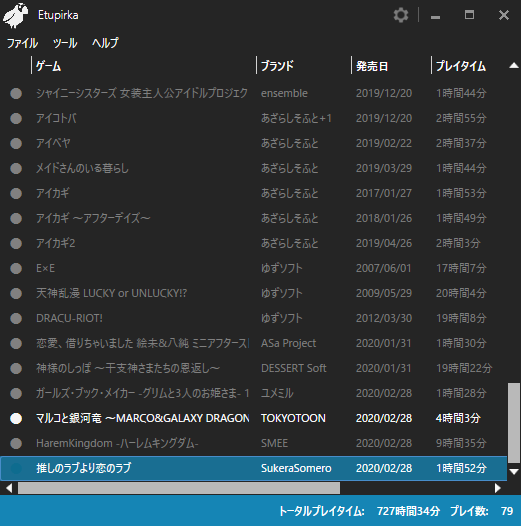This screenshot has height=526, width=521.
Task: Select the game アイベヤ
Action: click(53, 143)
